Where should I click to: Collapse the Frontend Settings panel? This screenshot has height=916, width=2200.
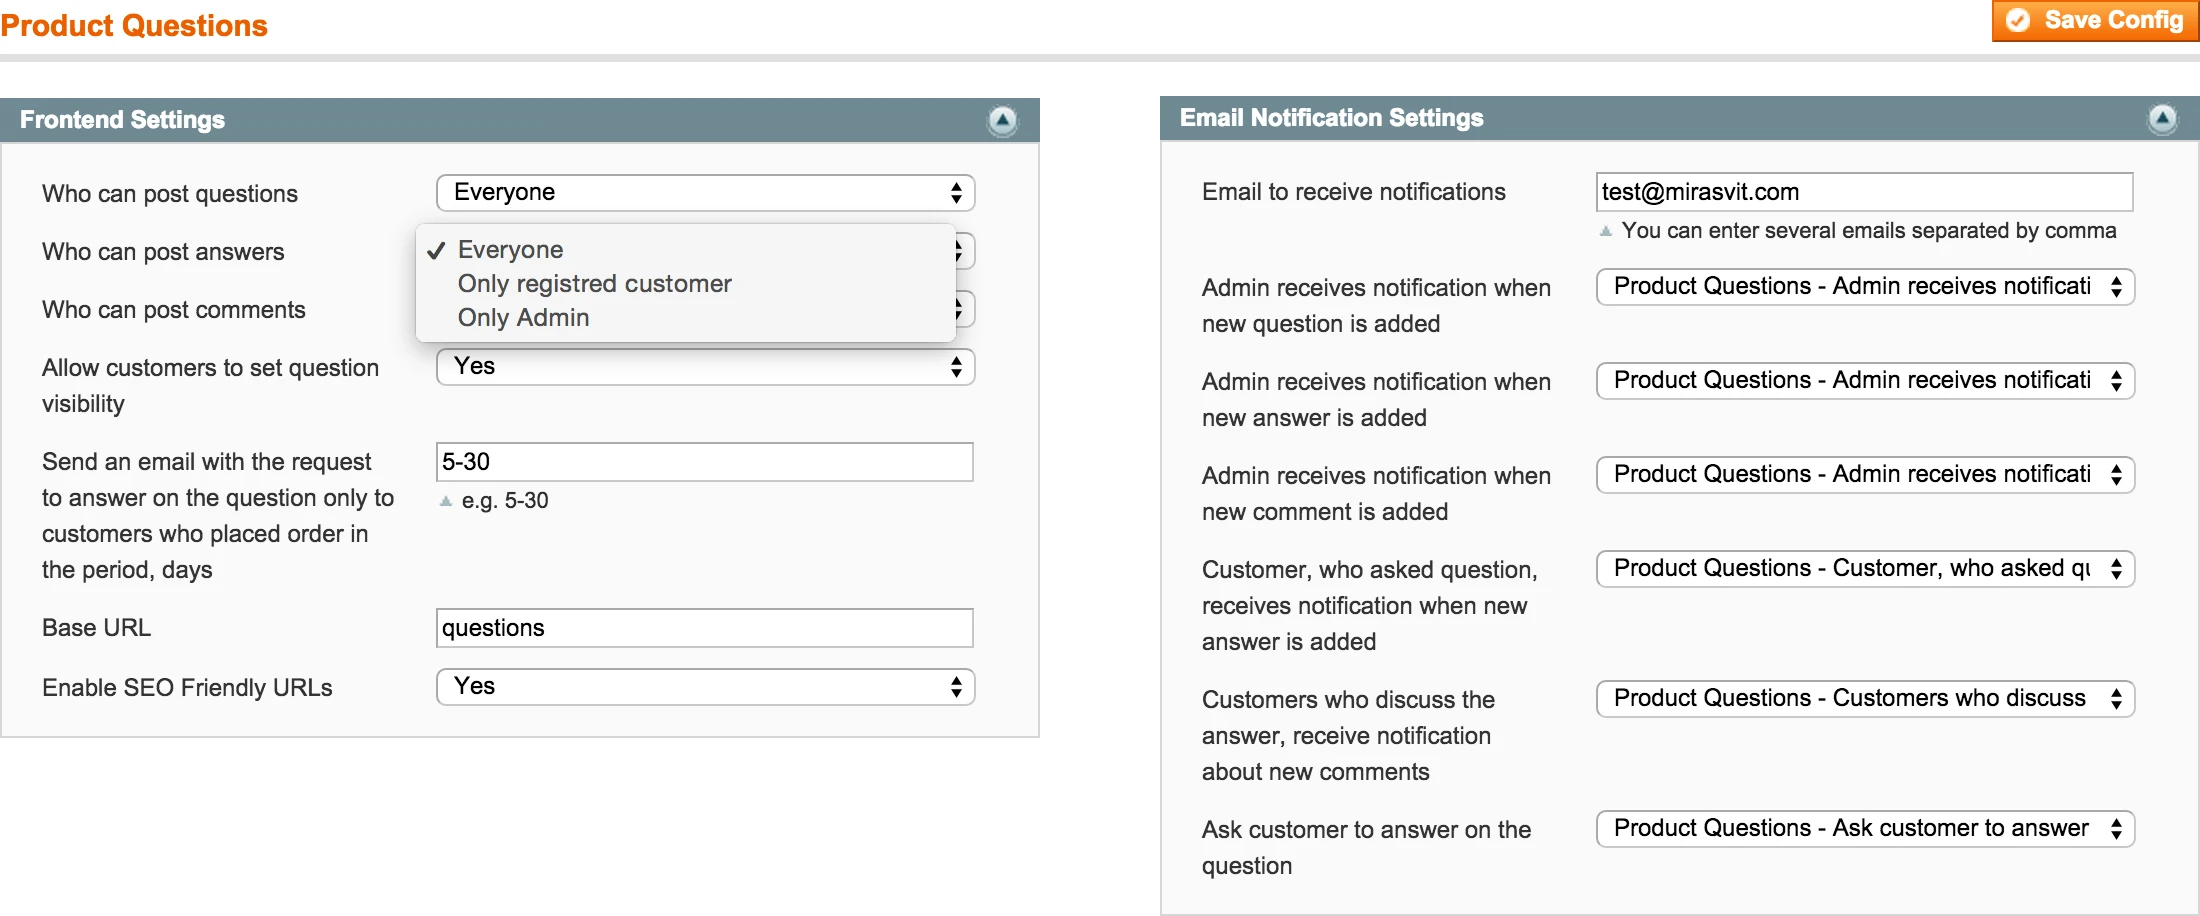pos(1003,120)
